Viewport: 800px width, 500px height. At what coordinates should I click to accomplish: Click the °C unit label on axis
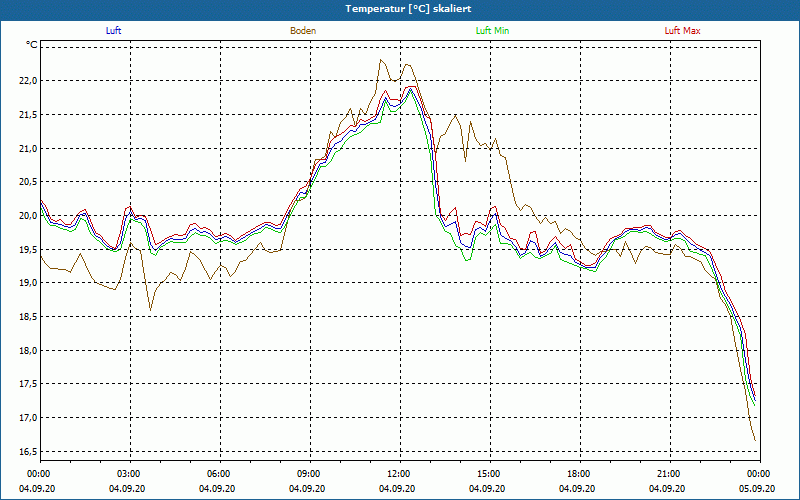tap(32, 45)
